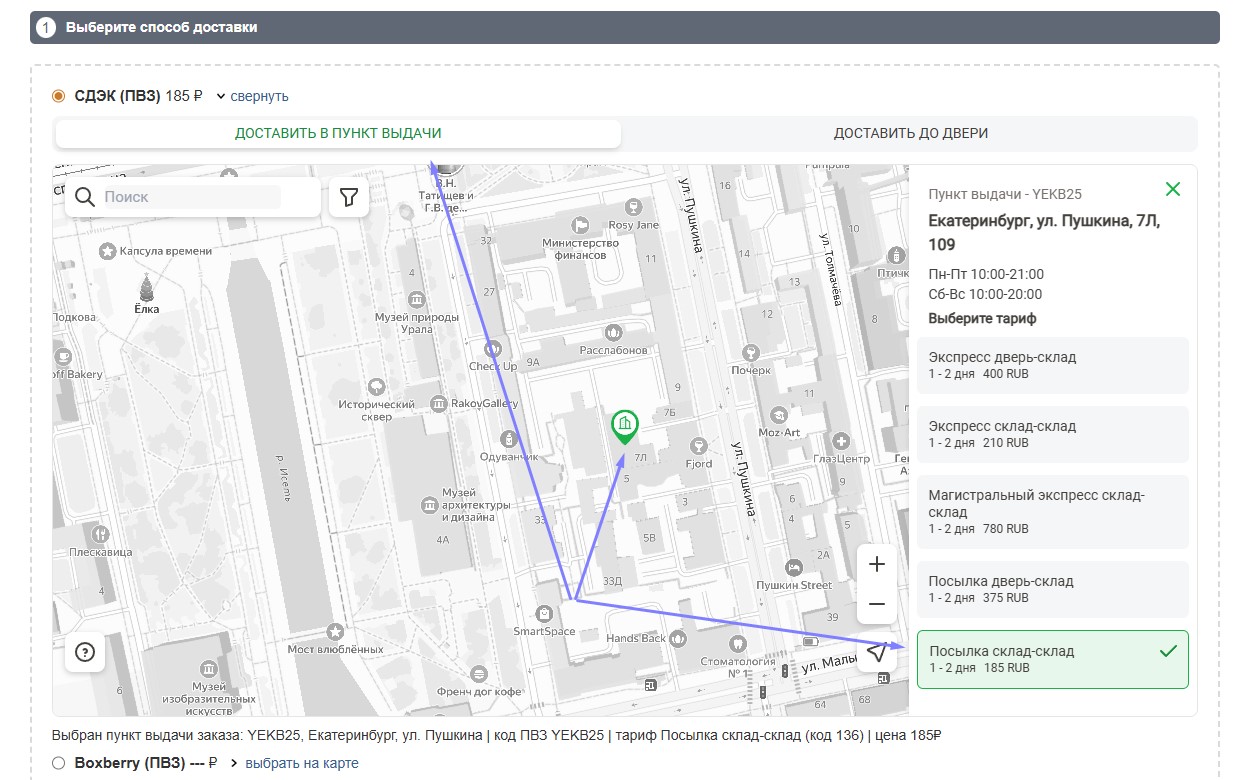The height and width of the screenshot is (780, 1255).
Task: Click the Ёлка Christmas tree map icon
Action: pyautogui.click(x=147, y=287)
